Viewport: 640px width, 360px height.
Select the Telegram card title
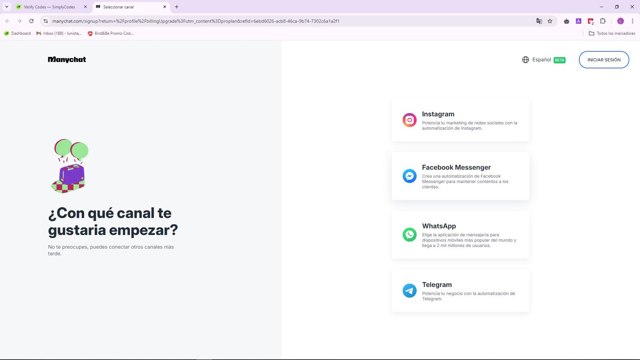pyautogui.click(x=437, y=284)
